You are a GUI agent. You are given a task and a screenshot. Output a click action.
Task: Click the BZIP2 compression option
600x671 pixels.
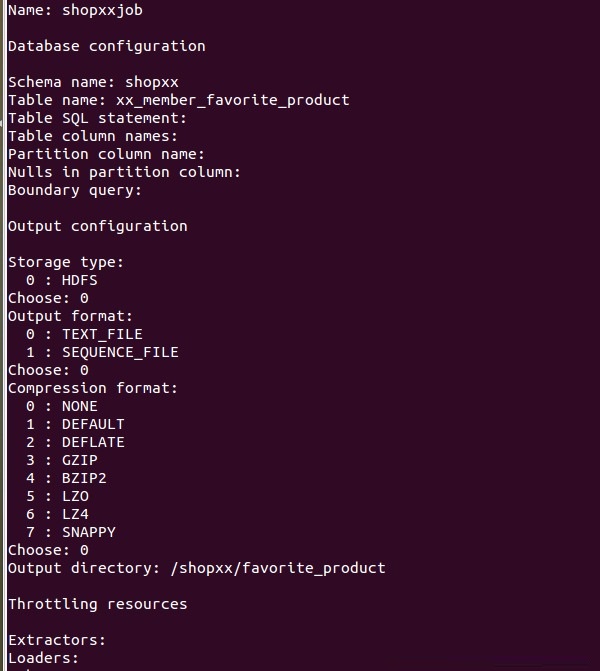click(66, 478)
